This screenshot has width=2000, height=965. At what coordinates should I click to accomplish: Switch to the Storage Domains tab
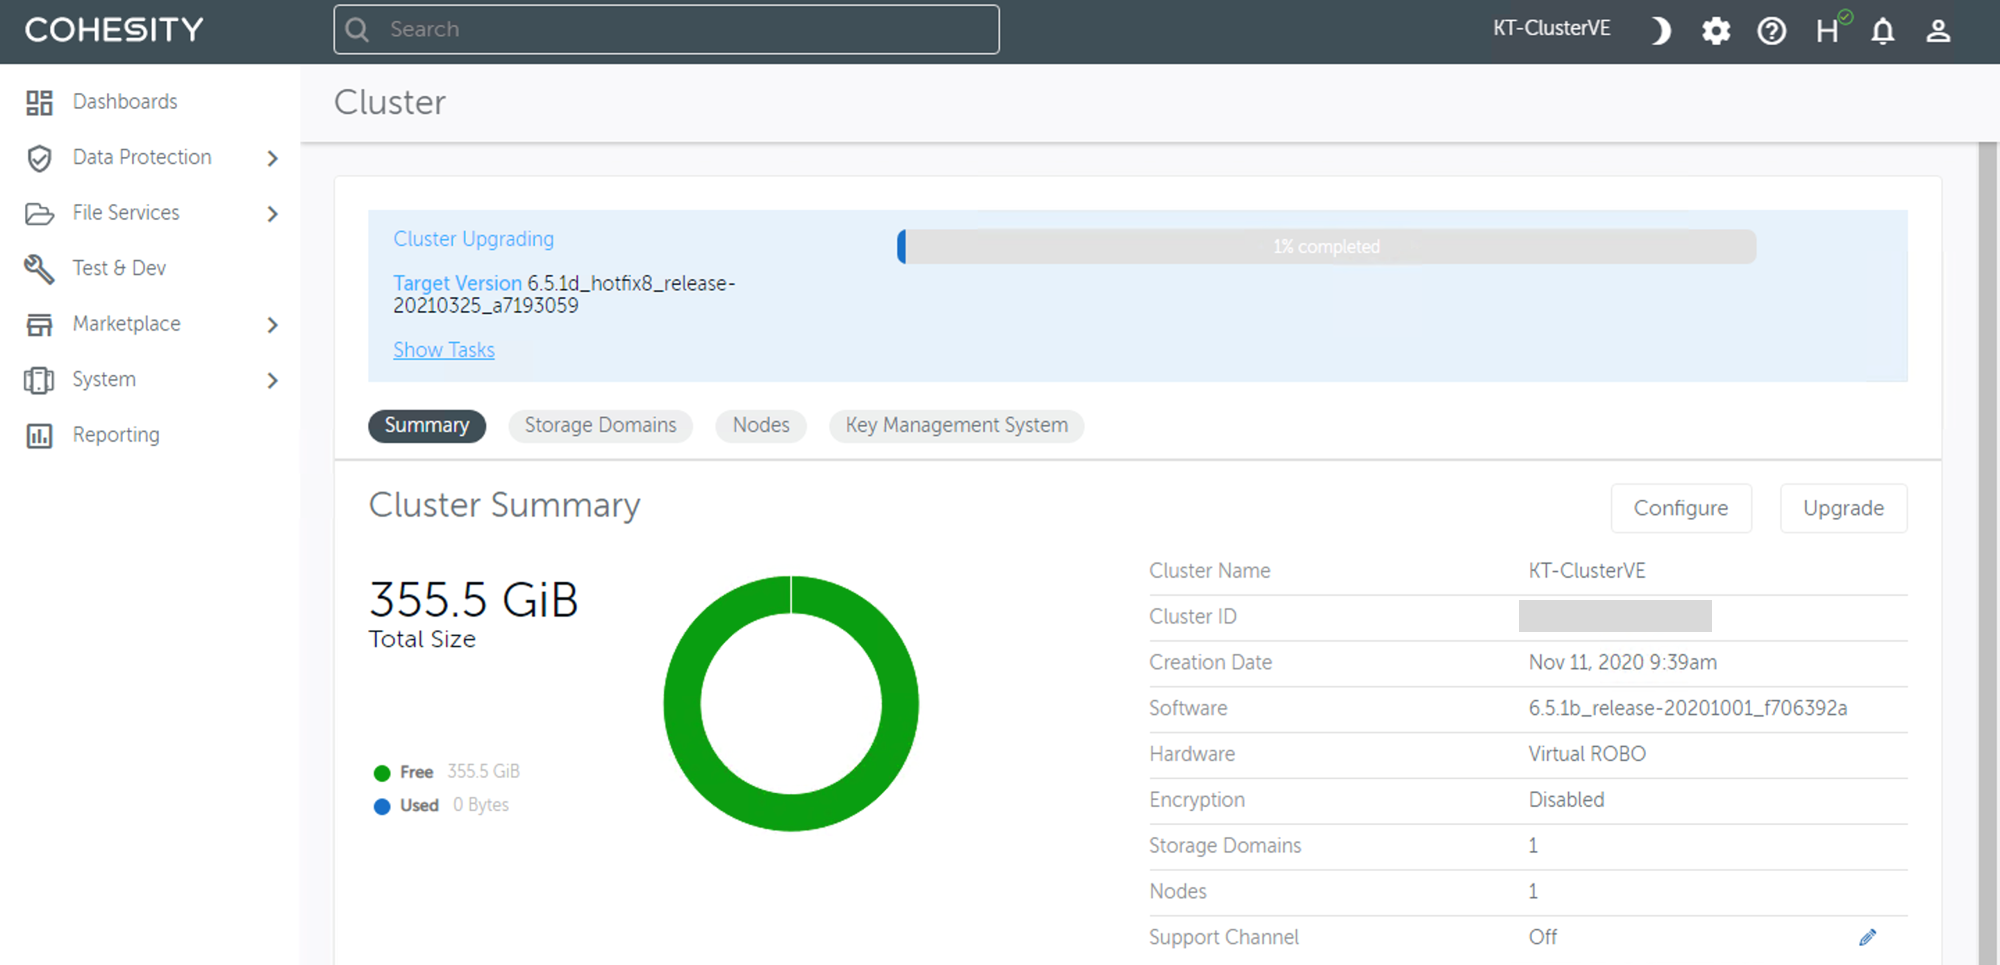pyautogui.click(x=600, y=425)
